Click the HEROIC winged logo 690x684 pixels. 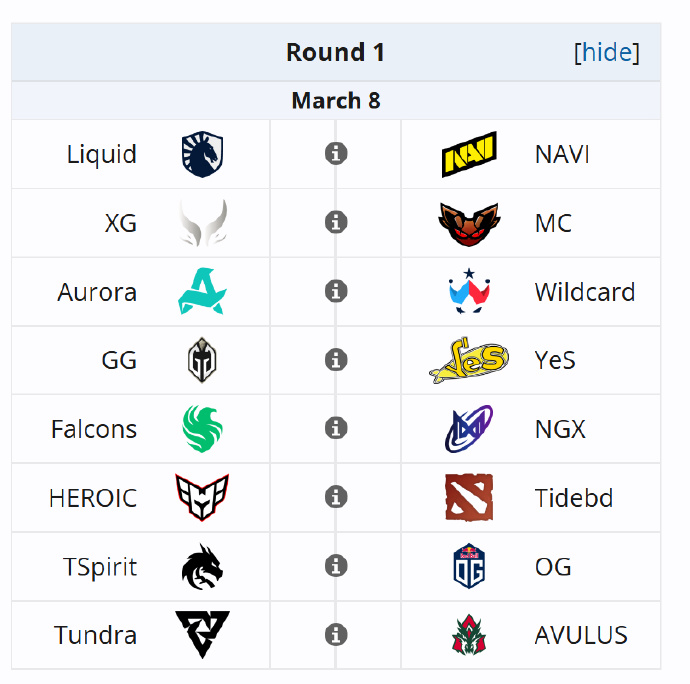(202, 497)
